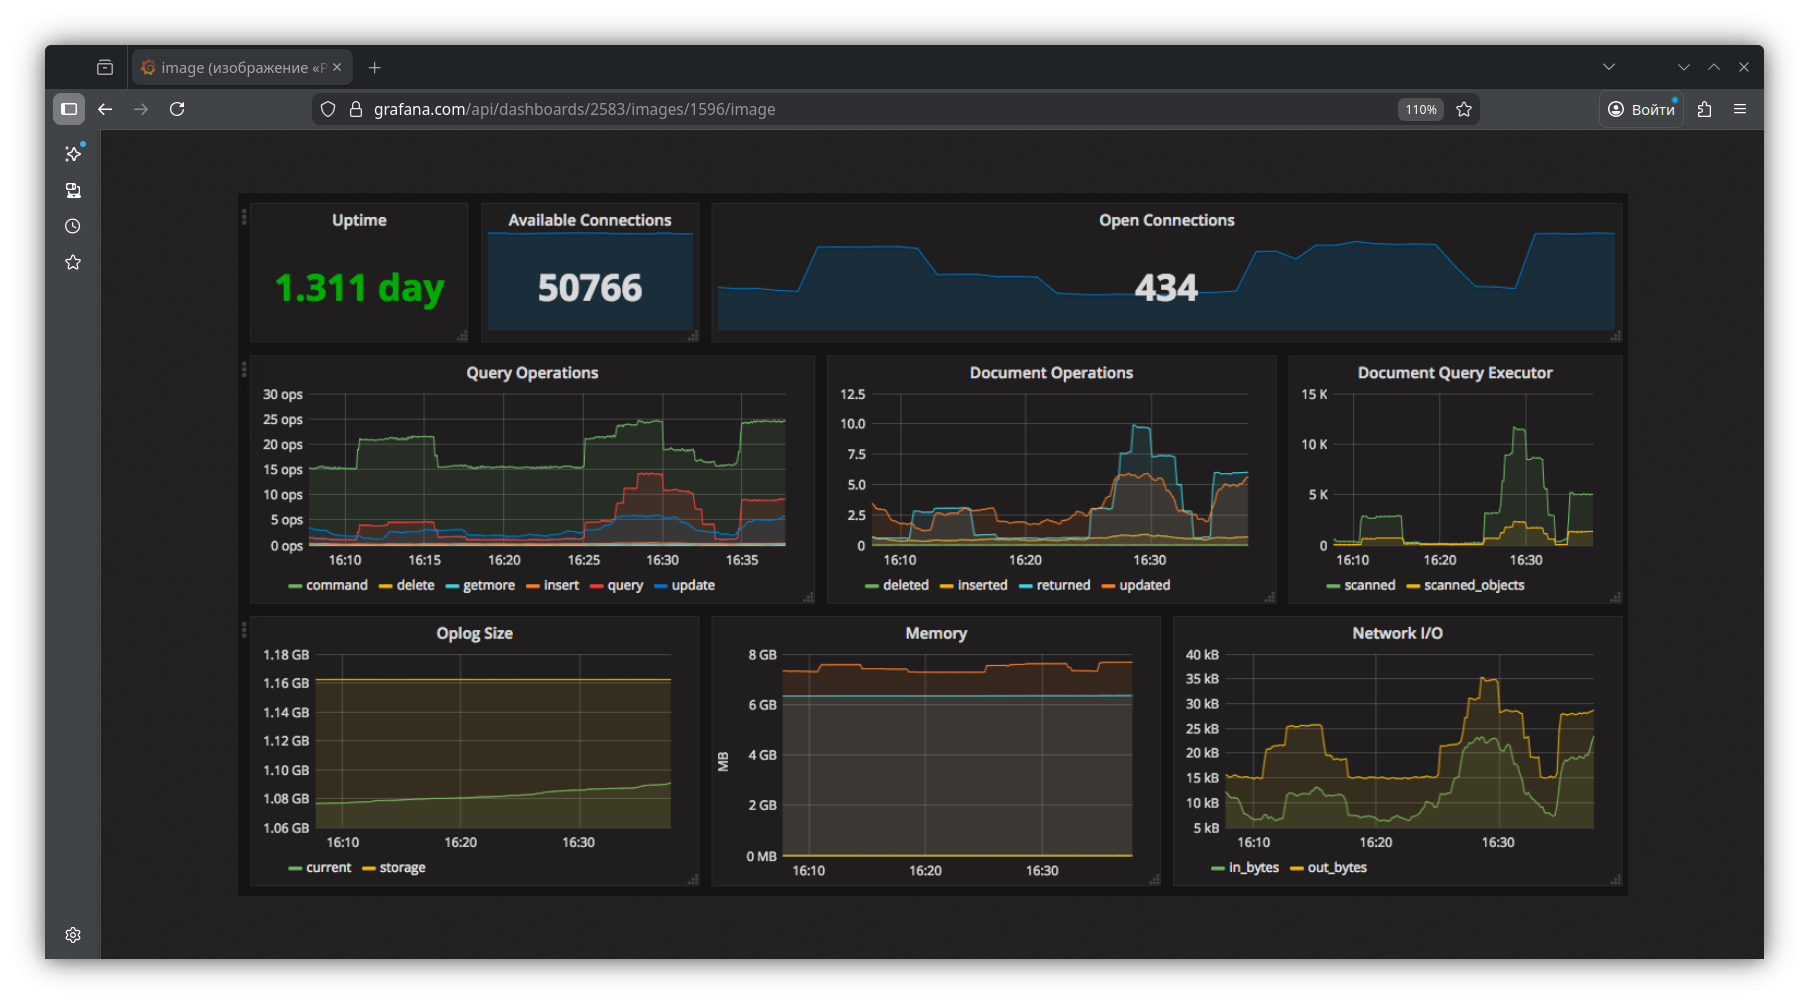The image size is (1809, 1004).
Task: Open the extensions puzzle icon
Action: coord(1705,109)
